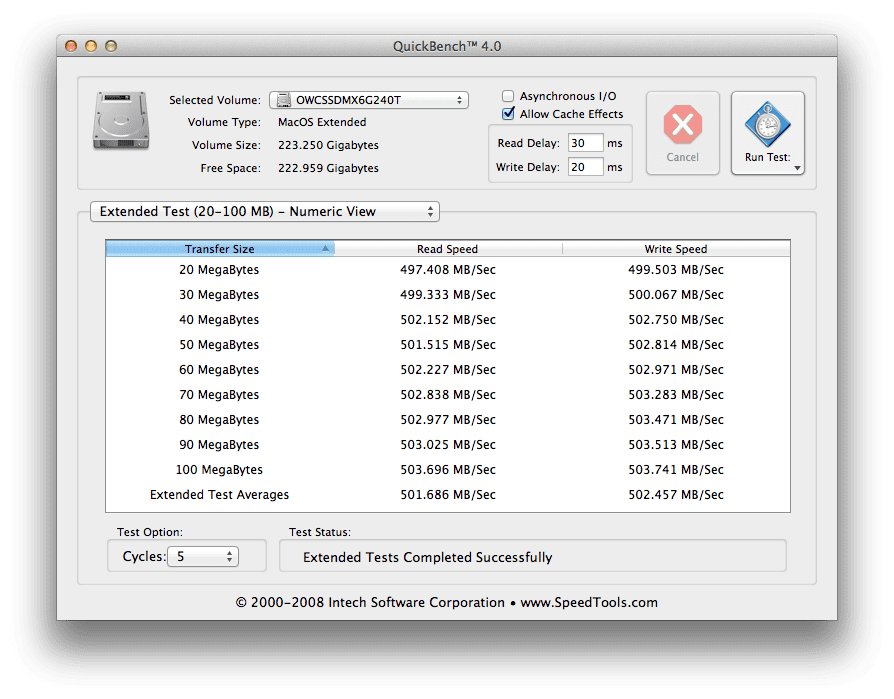This screenshot has width=894, height=699.
Task: Sort by Read Speed column header
Action: tap(447, 249)
